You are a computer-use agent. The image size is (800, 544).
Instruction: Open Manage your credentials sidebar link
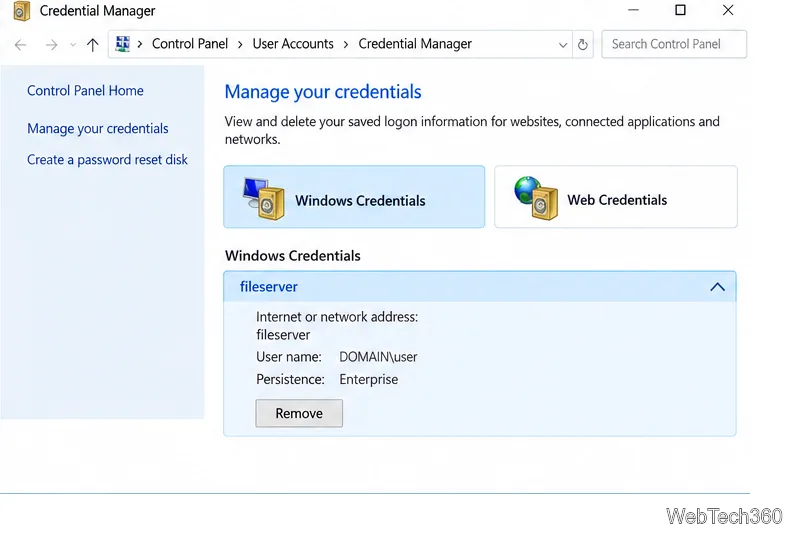97,129
